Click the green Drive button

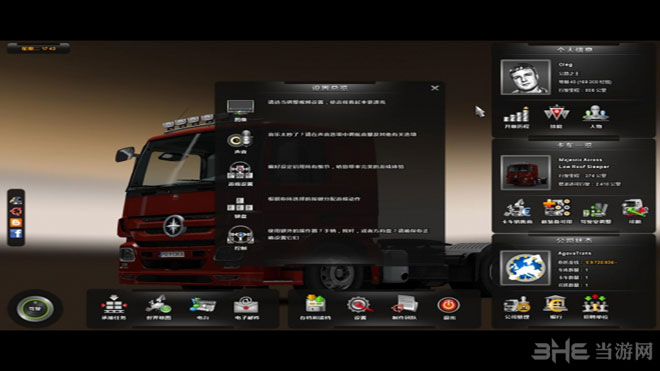click(35, 309)
